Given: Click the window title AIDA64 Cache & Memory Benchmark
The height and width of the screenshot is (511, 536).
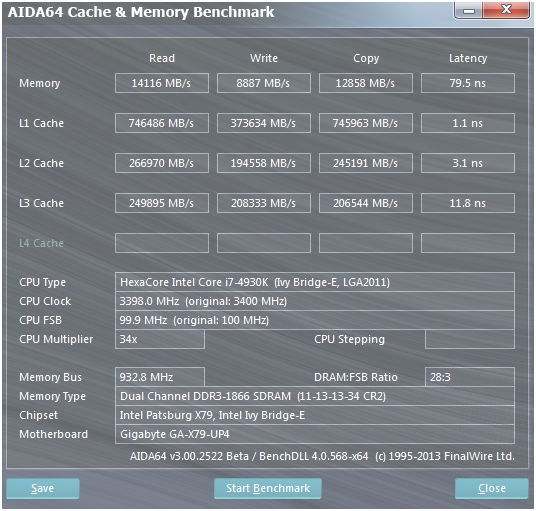Looking at the screenshot, I should [141, 12].
